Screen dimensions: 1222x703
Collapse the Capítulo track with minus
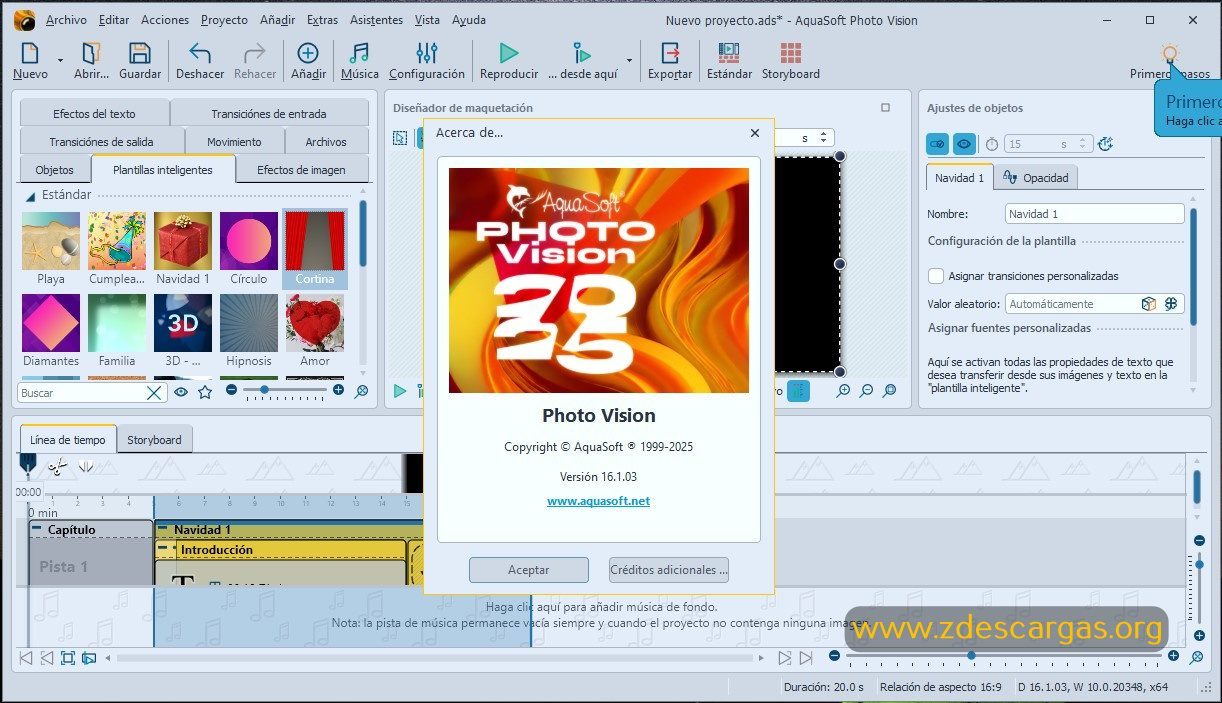coord(37,529)
